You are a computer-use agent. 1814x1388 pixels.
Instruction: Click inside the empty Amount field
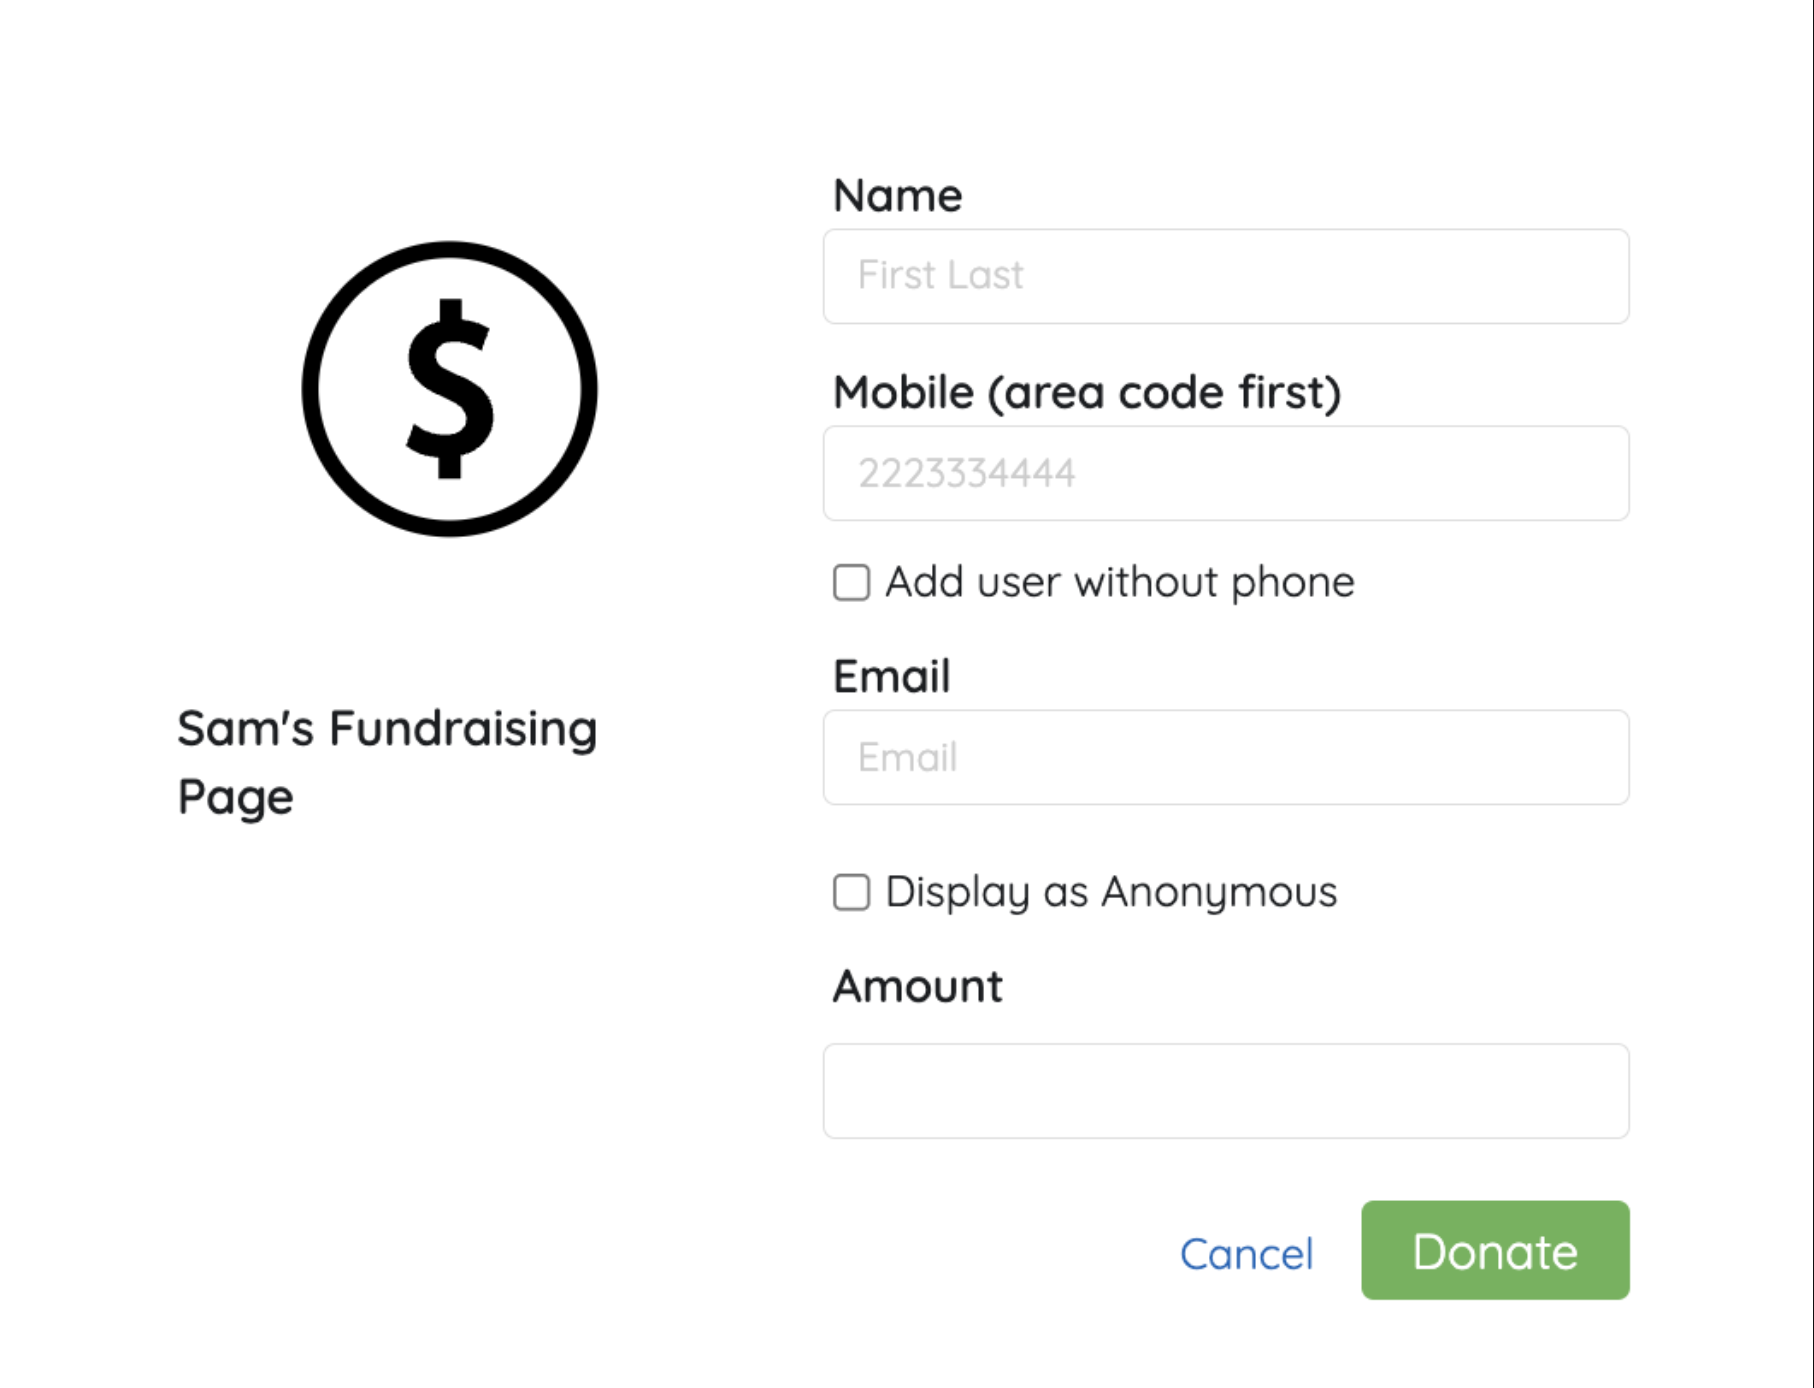pos(1226,1091)
